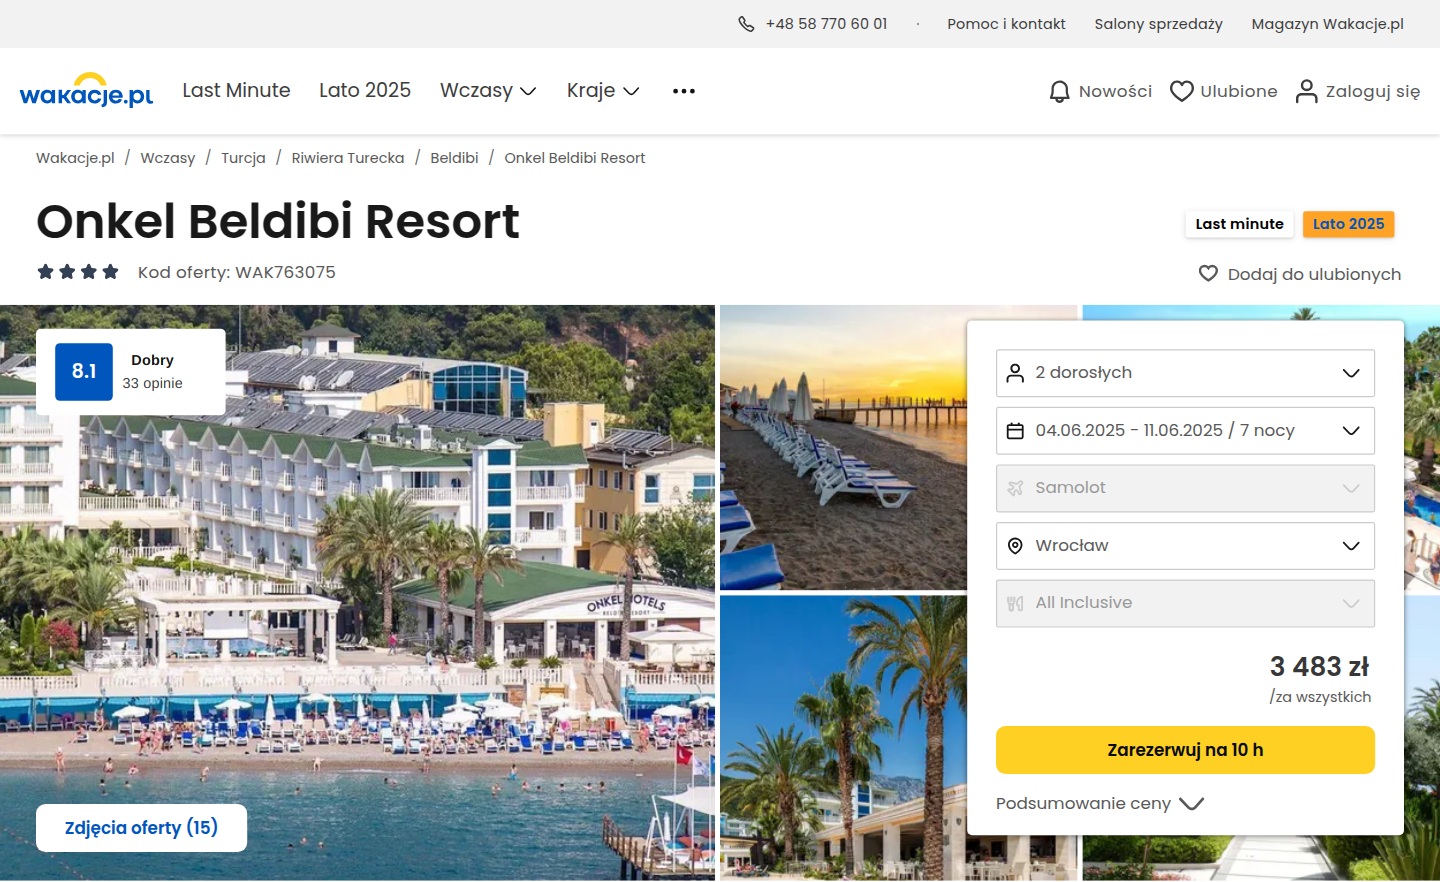The width and height of the screenshot is (1440, 882).
Task: Click the wakacje.pl logo
Action: [x=86, y=90]
